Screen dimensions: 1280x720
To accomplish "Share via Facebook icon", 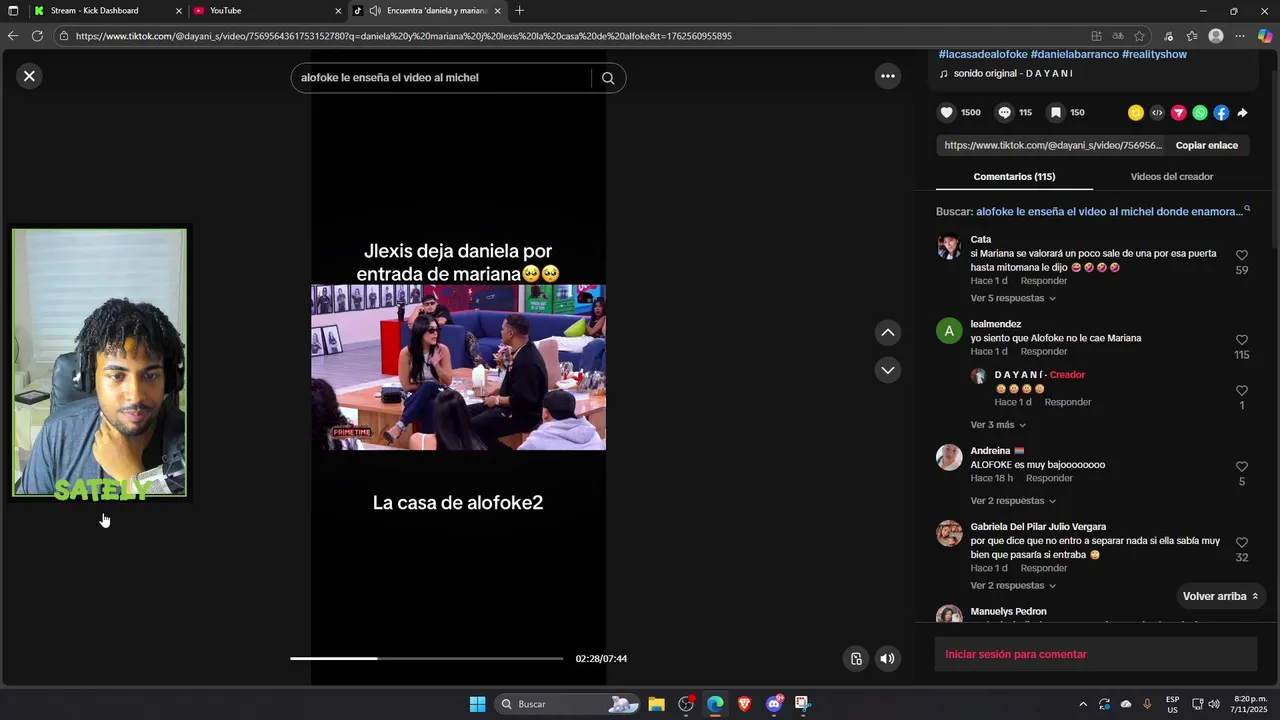I will (x=1221, y=113).
